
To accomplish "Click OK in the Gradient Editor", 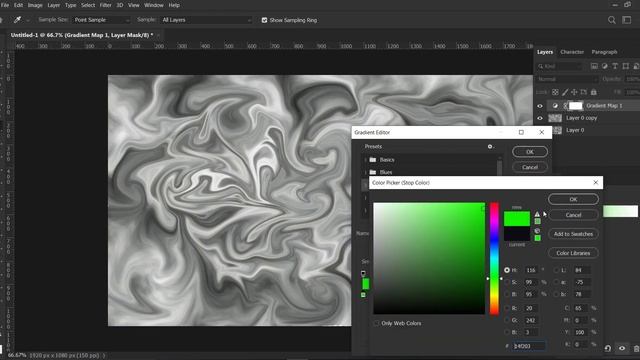I will [x=530, y=152].
